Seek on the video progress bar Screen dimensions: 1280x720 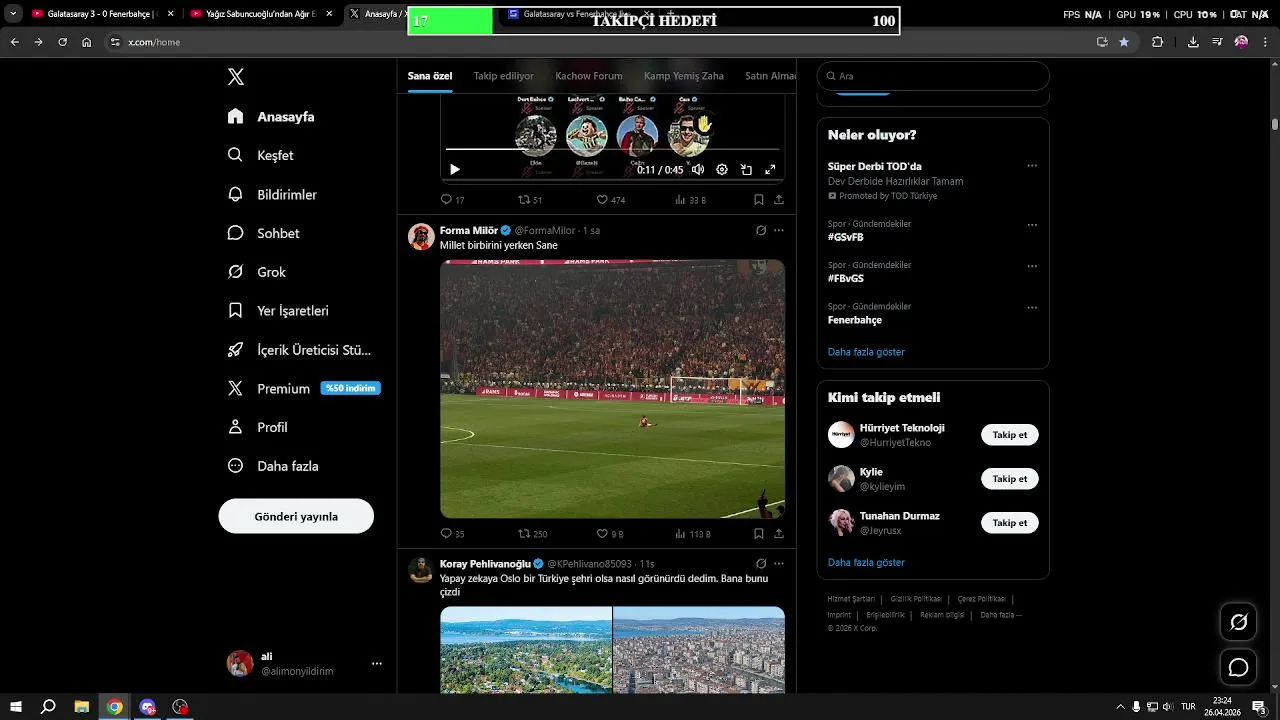click(x=612, y=149)
